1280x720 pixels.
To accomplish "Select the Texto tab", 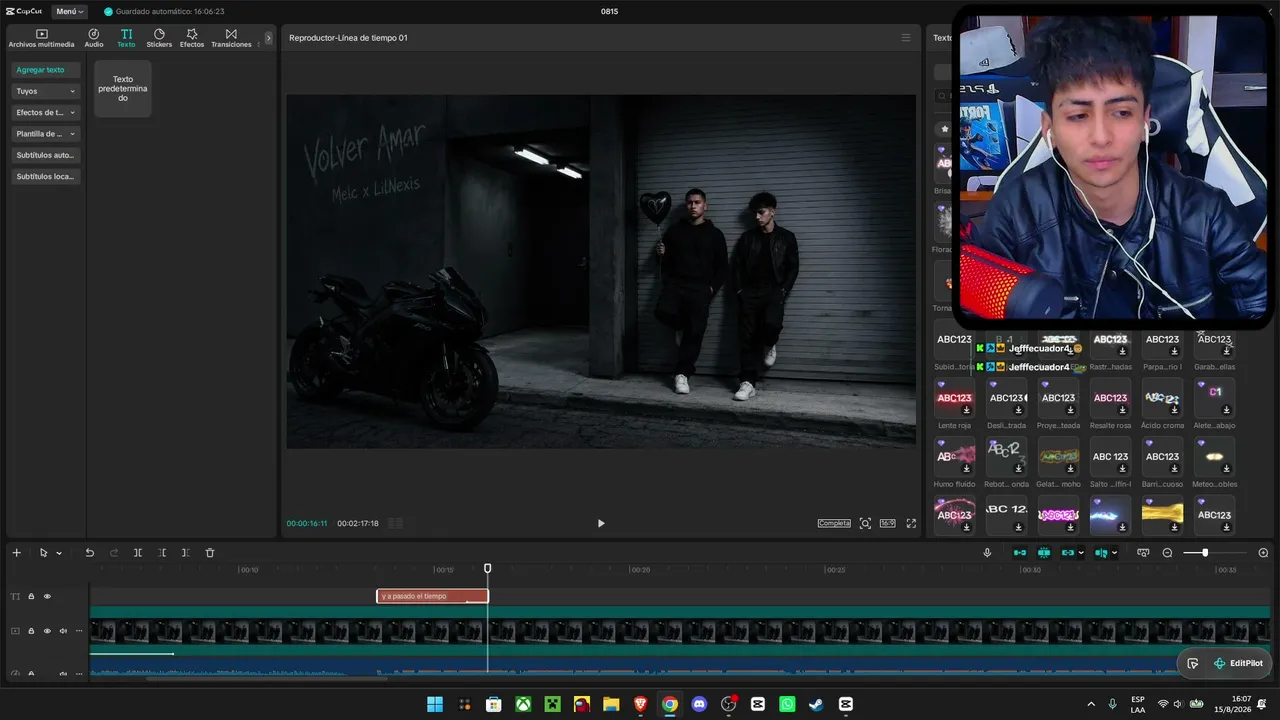I will [126, 38].
